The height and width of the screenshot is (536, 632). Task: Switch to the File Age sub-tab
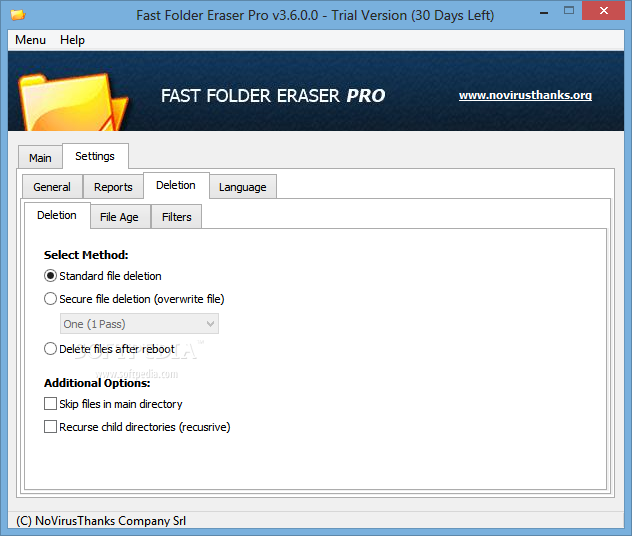(120, 217)
